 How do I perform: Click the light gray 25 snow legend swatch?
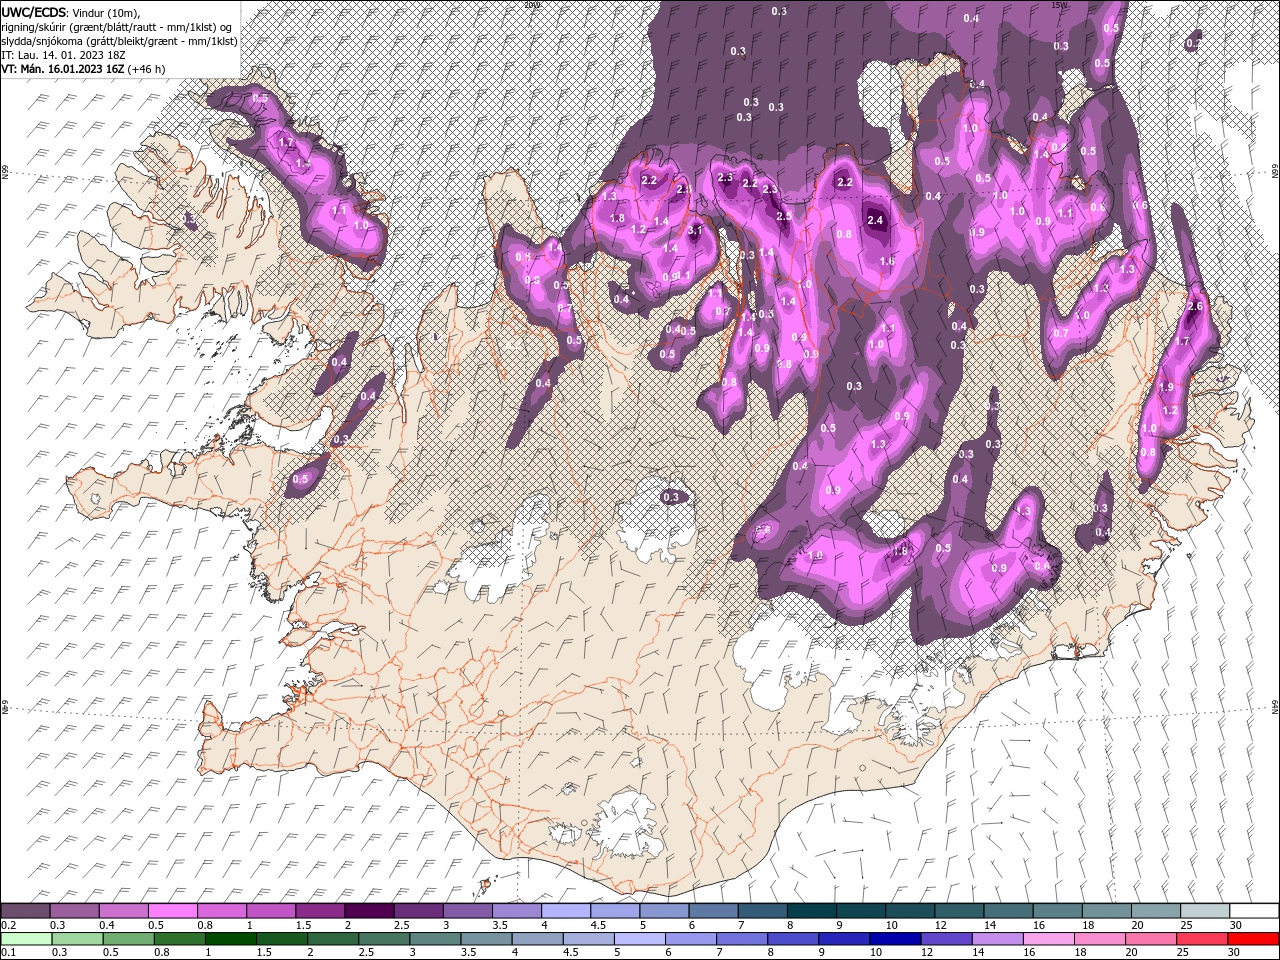[1205, 910]
